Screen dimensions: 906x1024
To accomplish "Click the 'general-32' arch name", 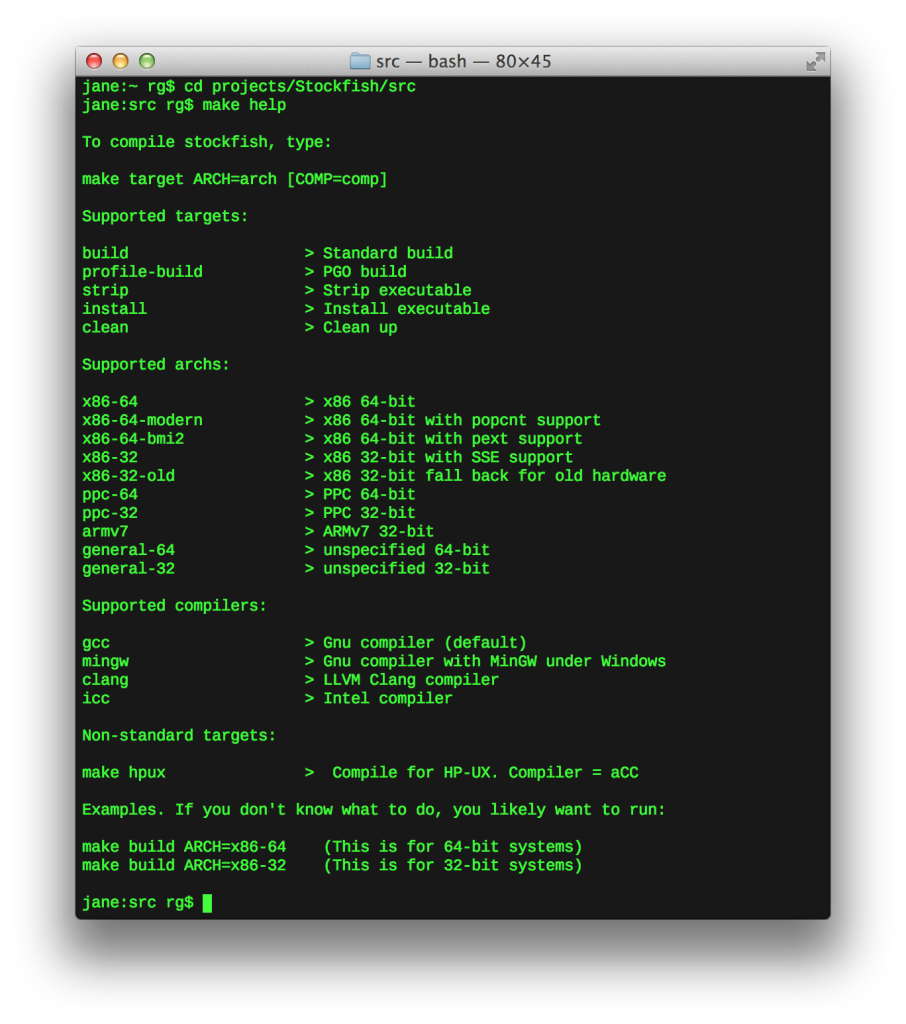I will (129, 569).
